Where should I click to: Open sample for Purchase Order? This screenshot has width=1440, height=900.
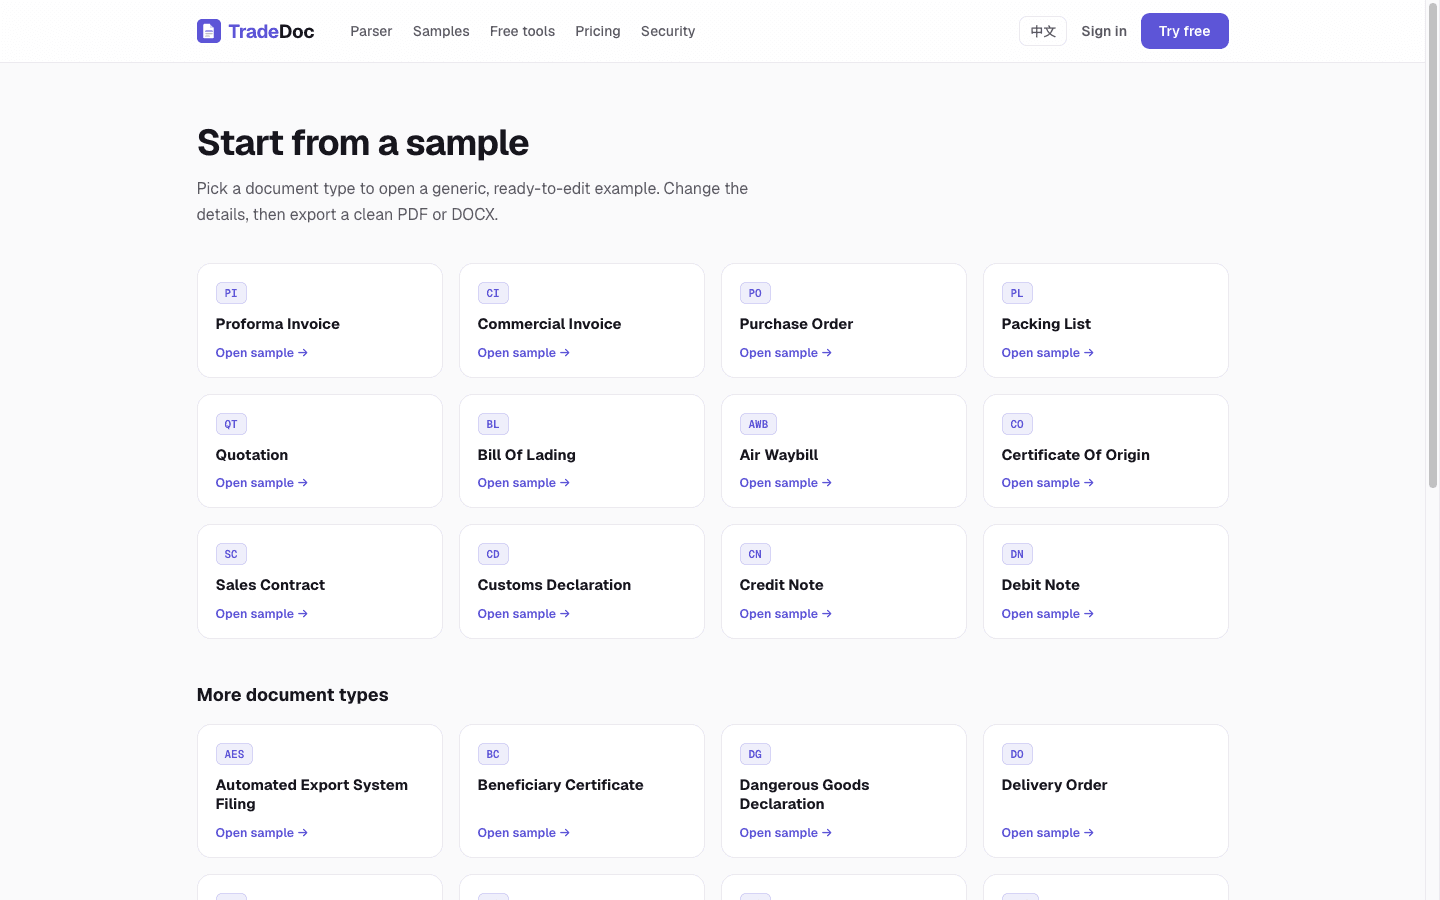click(x=786, y=353)
